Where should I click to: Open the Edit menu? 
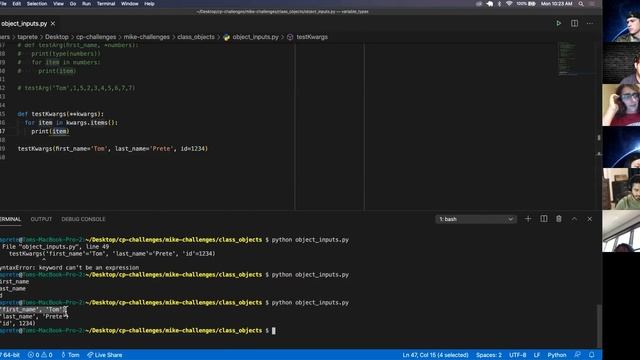pyautogui.click(x=16, y=4)
